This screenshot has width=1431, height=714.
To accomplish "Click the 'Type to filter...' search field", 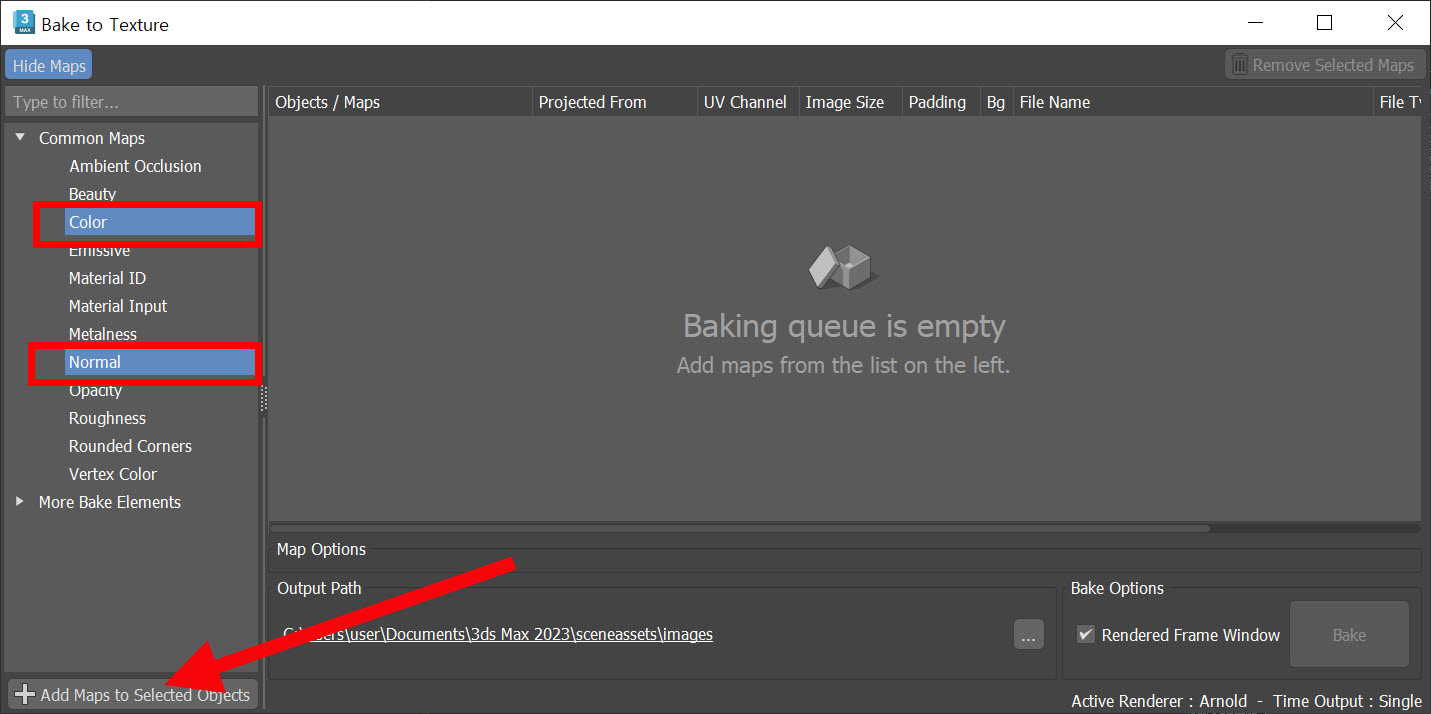I will pyautogui.click(x=132, y=102).
